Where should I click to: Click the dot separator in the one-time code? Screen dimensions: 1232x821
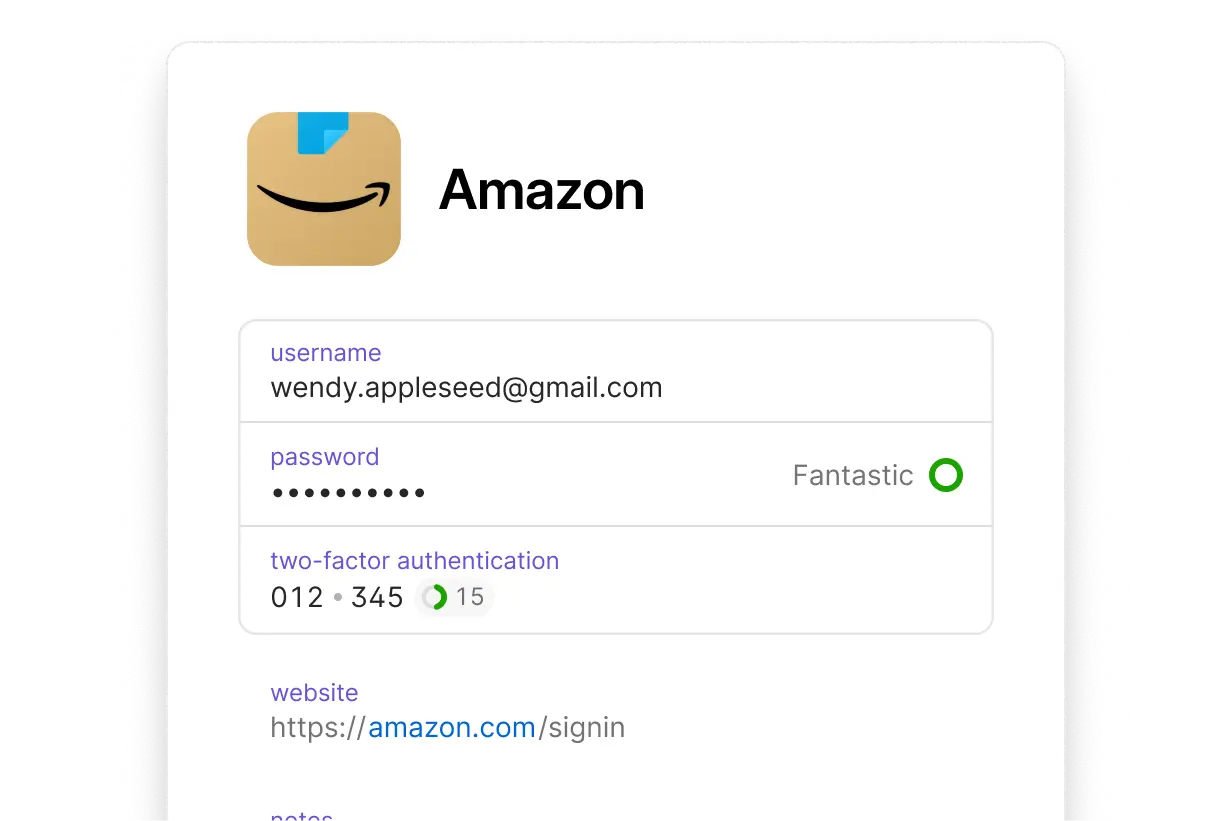338,598
